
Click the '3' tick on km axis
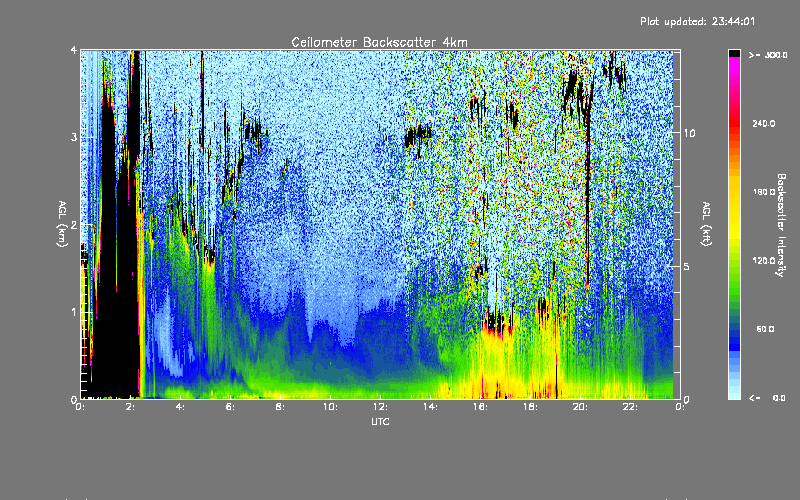[74, 137]
